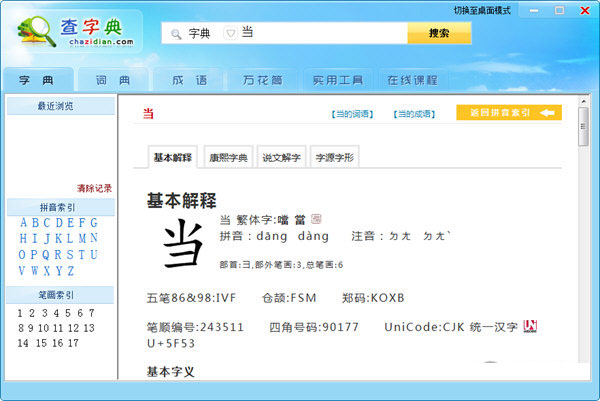
Task: Open the 万花筒 tab
Action: click(x=263, y=80)
